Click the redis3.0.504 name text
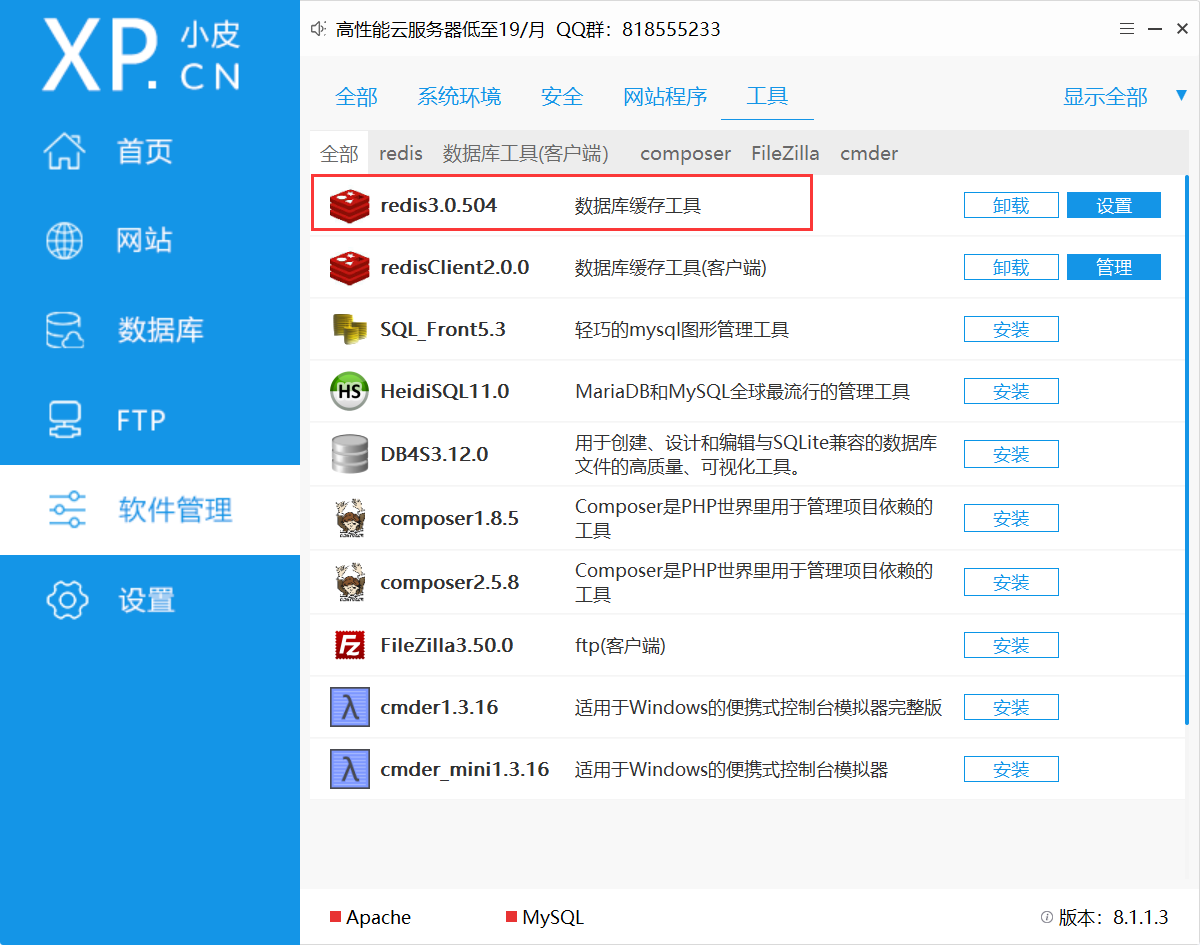The height and width of the screenshot is (945, 1200). [438, 205]
